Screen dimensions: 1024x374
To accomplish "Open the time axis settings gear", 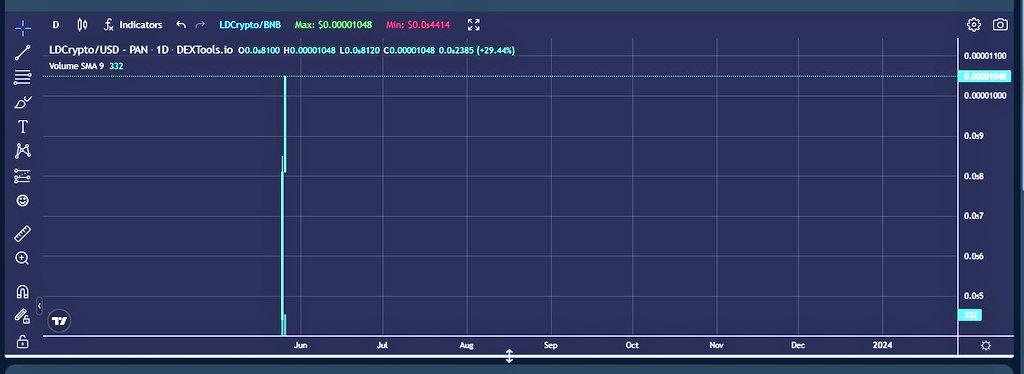I will coord(986,345).
